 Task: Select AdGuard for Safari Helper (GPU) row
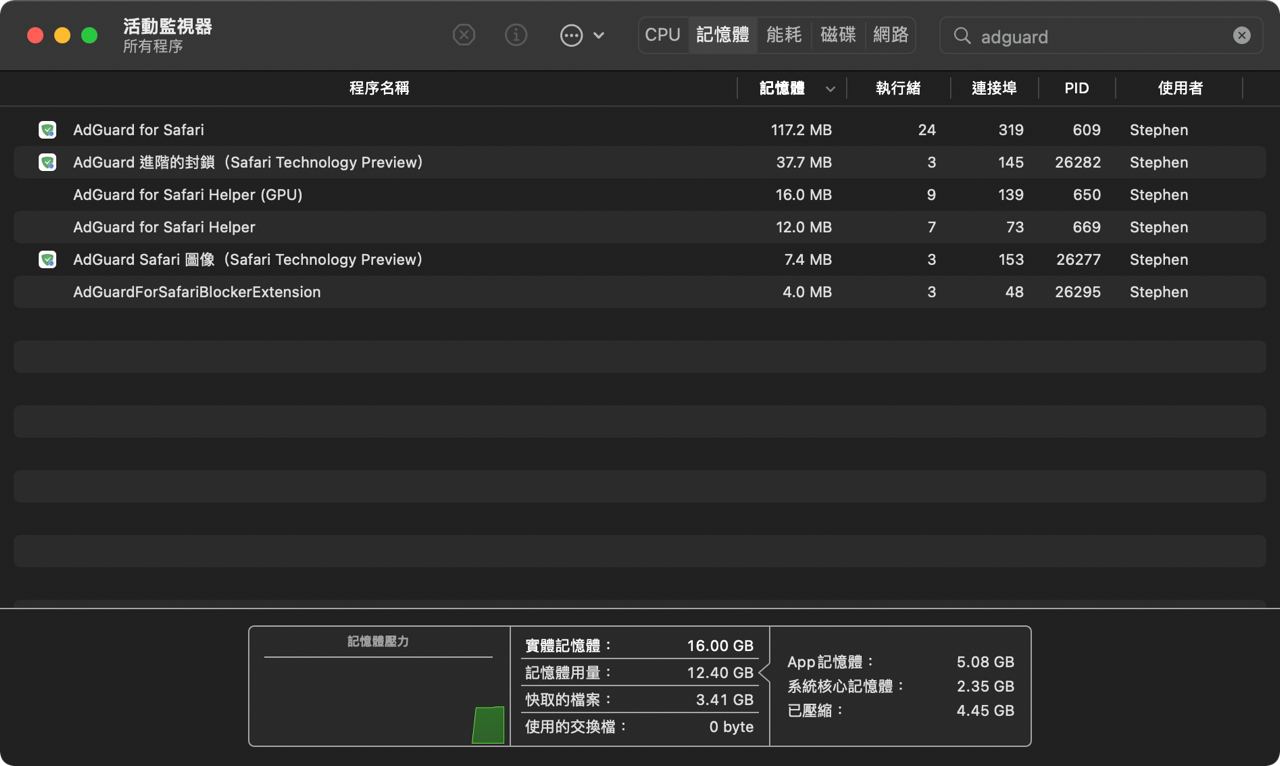[x=640, y=195]
